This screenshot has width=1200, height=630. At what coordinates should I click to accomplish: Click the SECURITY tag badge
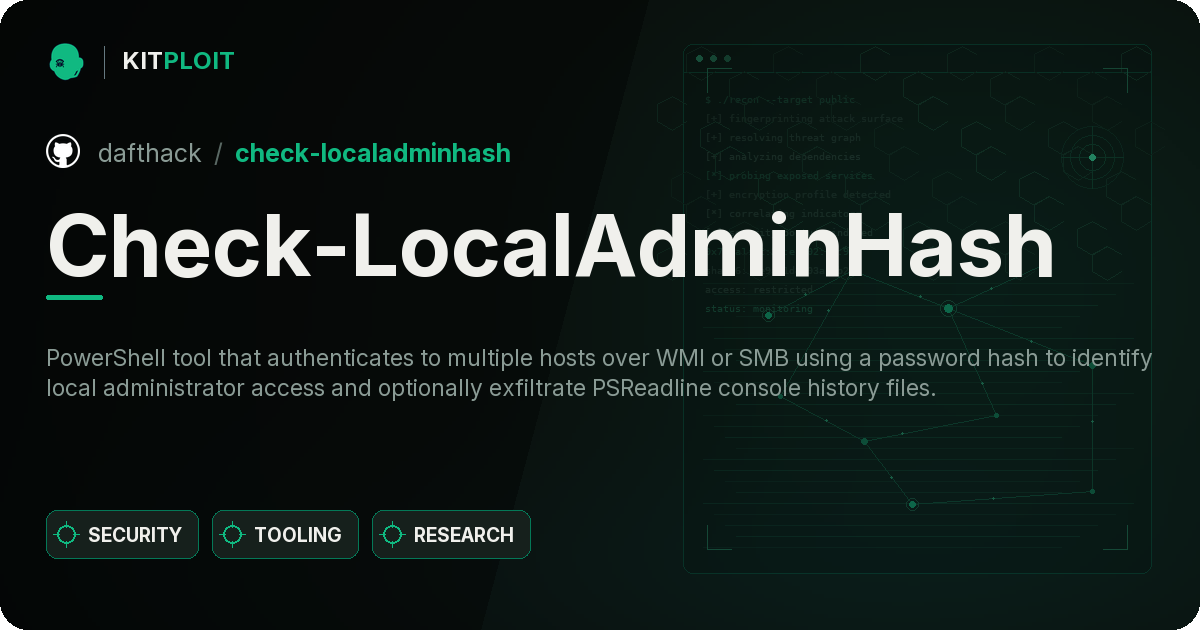click(122, 535)
